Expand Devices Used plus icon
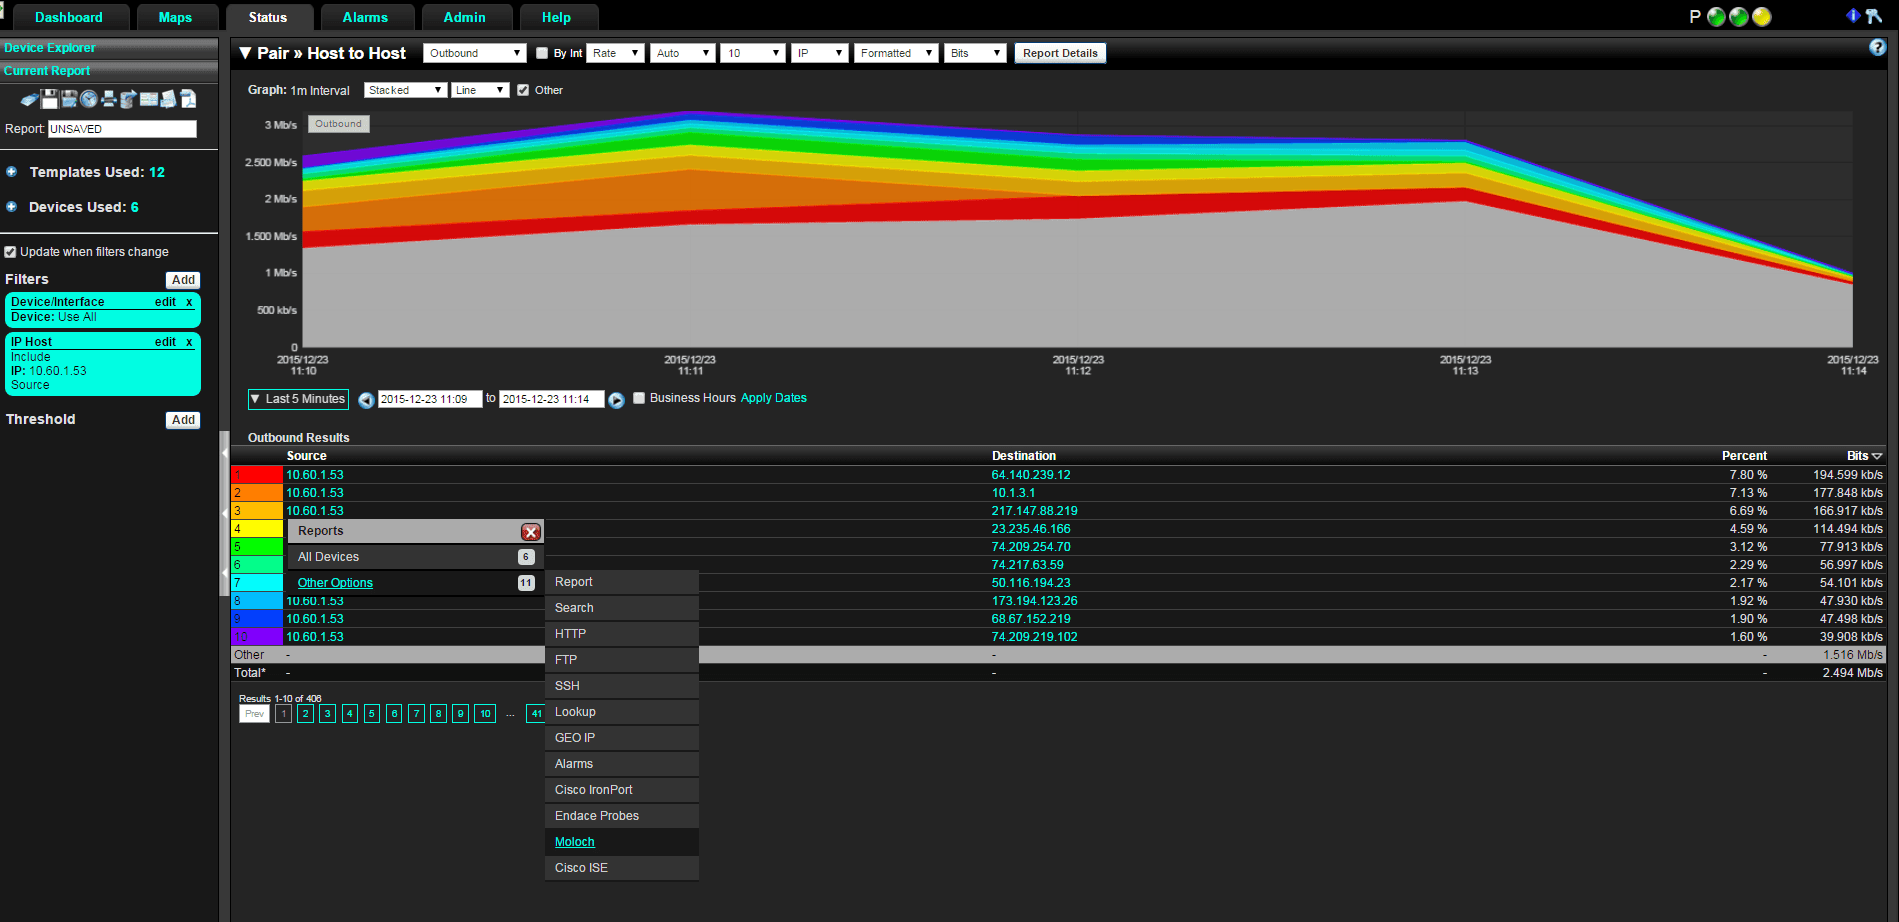Screen dimensions: 1899x922 coord(12,207)
